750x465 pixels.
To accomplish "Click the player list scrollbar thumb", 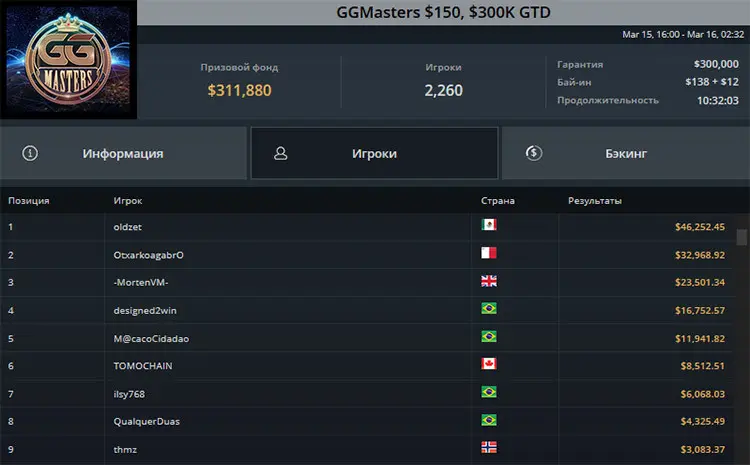I will tap(742, 237).
